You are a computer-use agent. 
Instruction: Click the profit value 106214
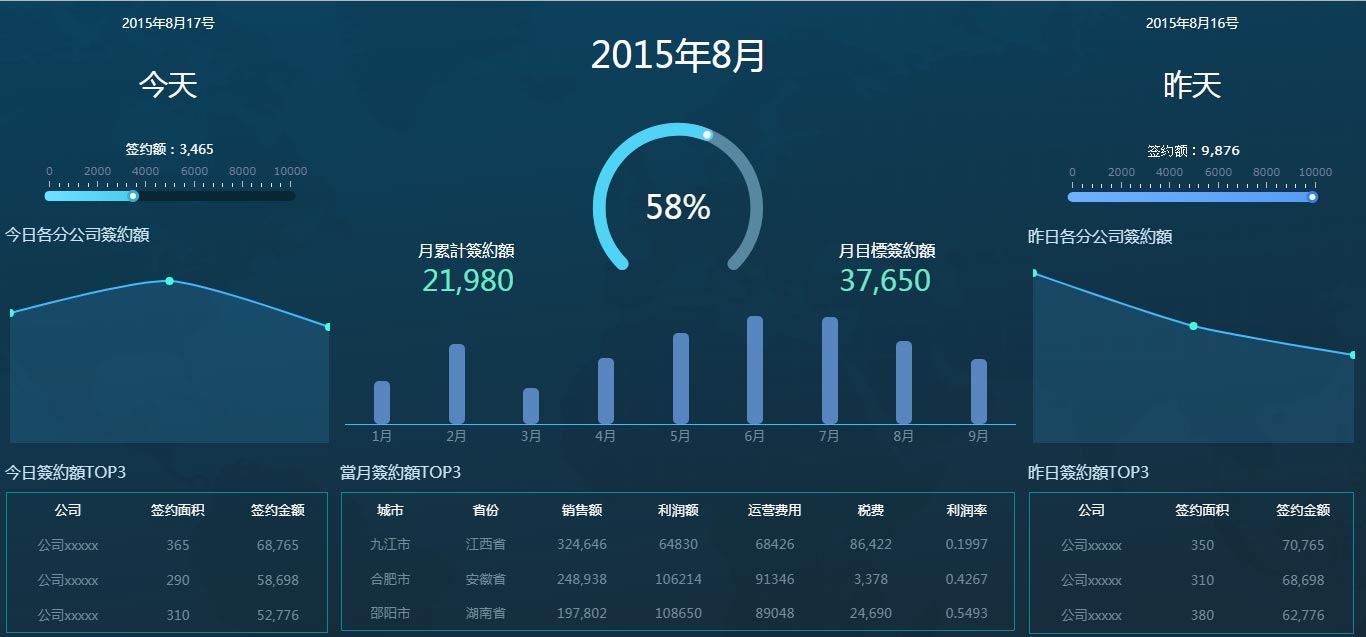pyautogui.click(x=678, y=579)
